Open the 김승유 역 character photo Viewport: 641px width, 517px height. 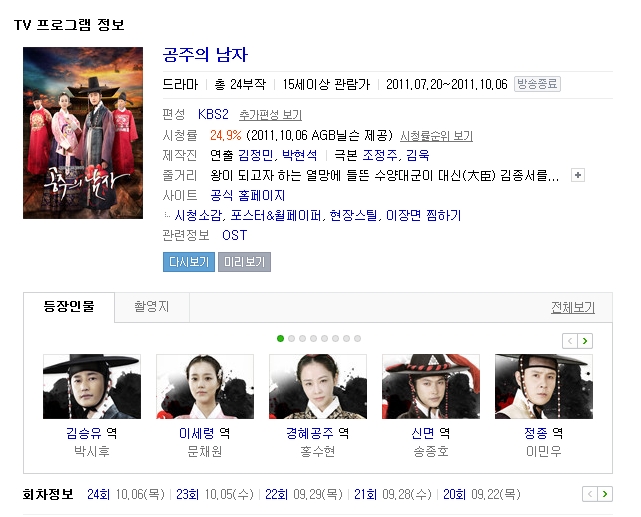(x=92, y=387)
